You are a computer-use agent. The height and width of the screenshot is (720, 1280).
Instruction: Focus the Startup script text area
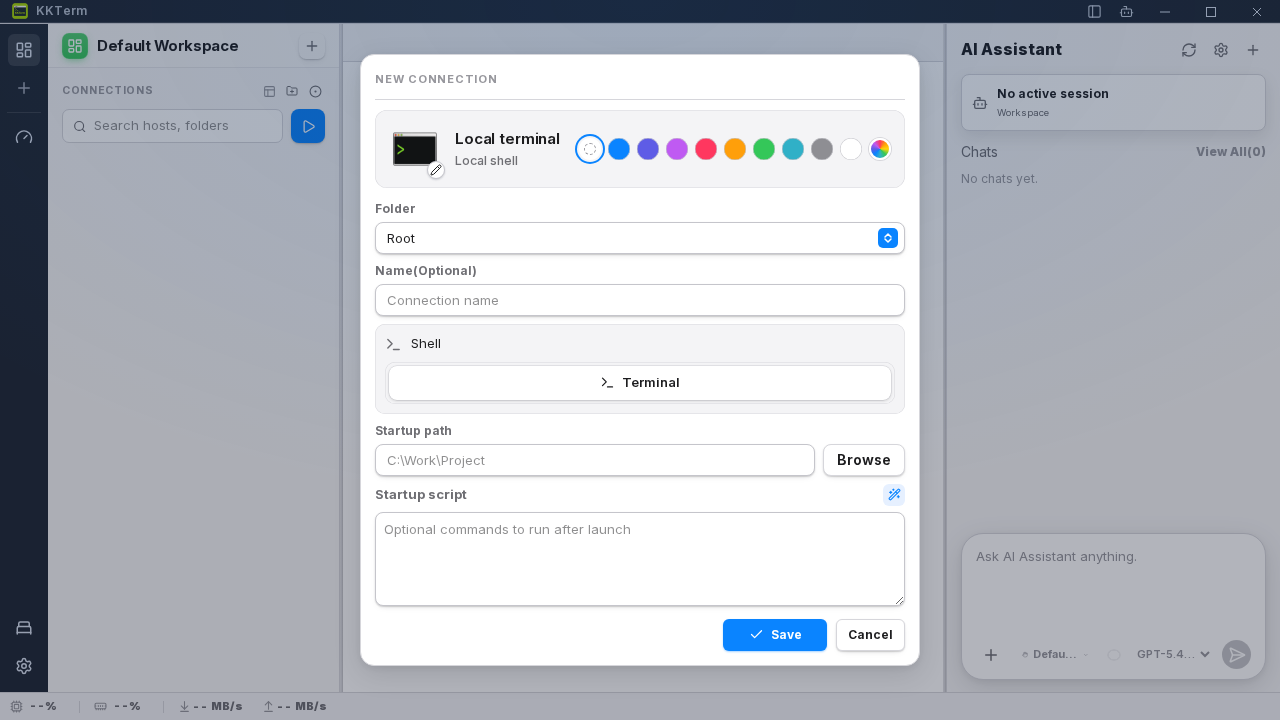(x=640, y=559)
